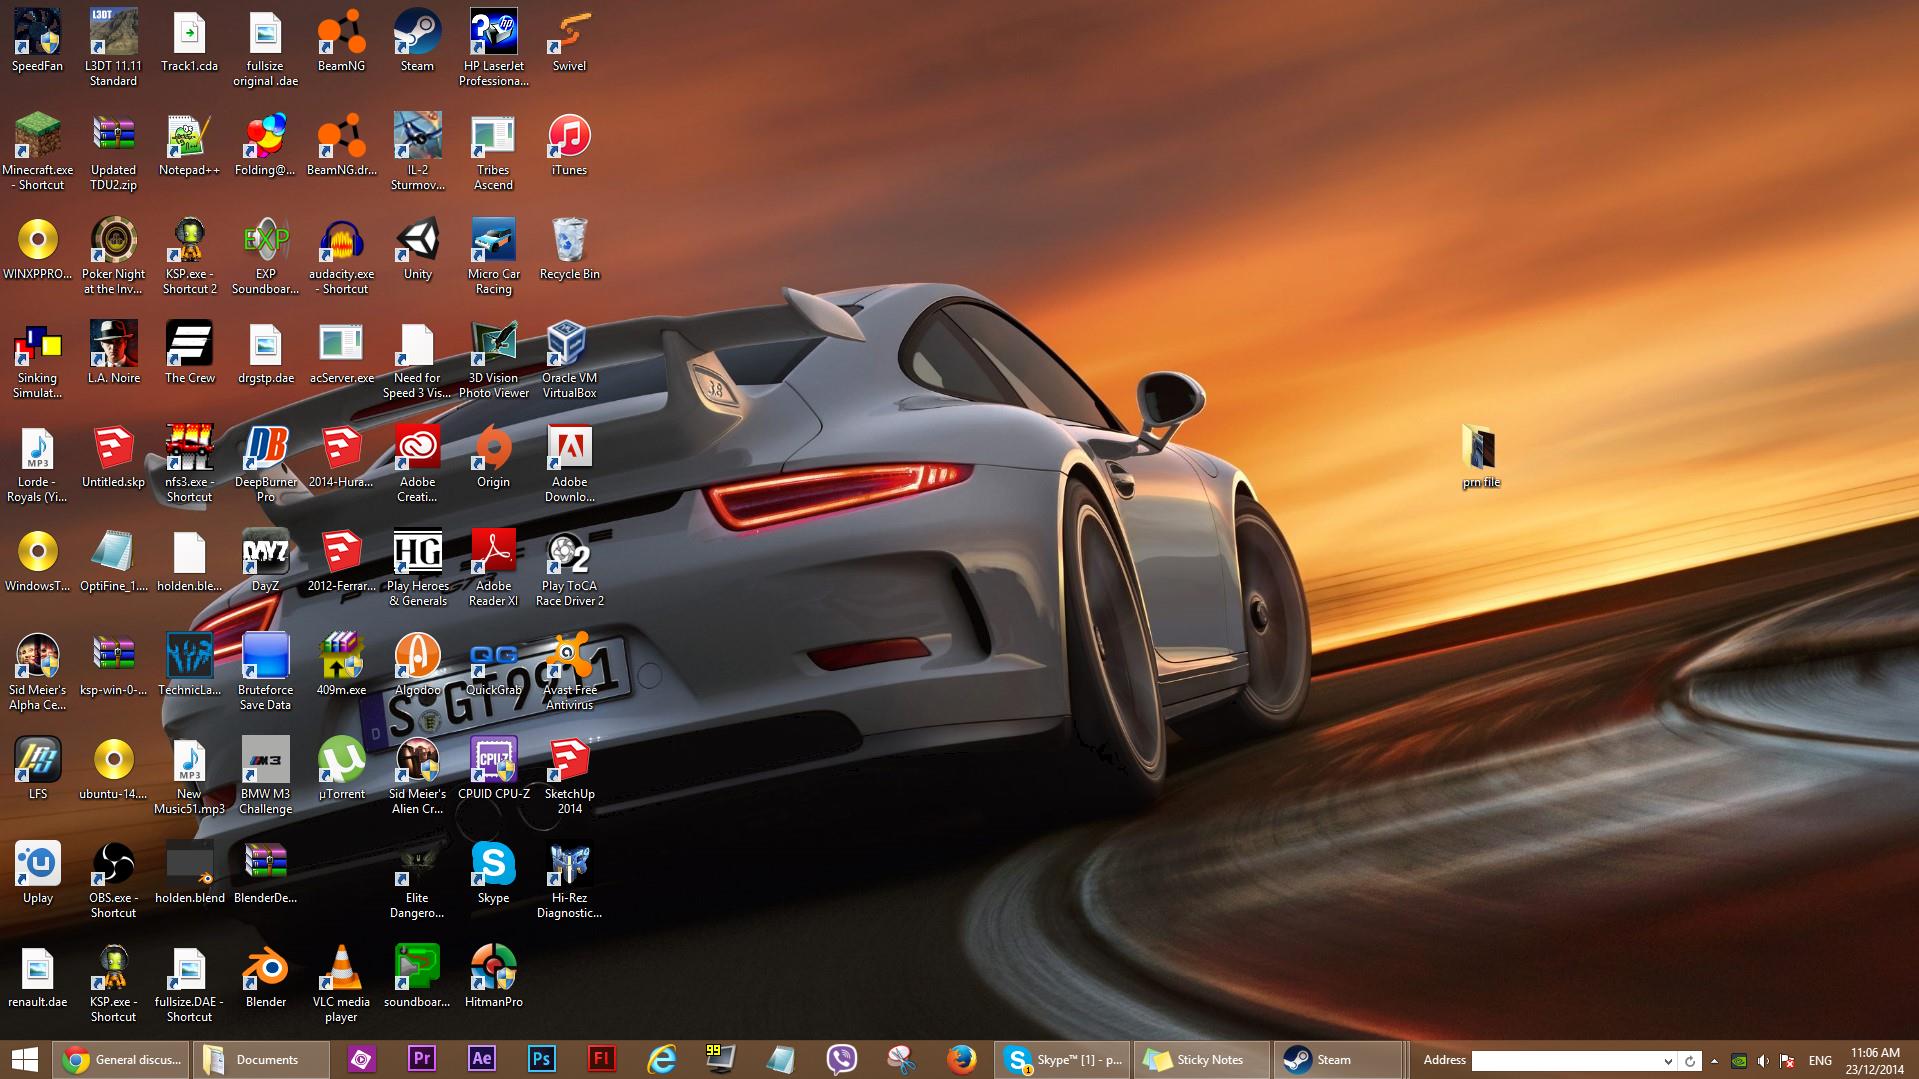The width and height of the screenshot is (1919, 1079).
Task: Open Firefox from the taskbar
Action: [x=962, y=1060]
